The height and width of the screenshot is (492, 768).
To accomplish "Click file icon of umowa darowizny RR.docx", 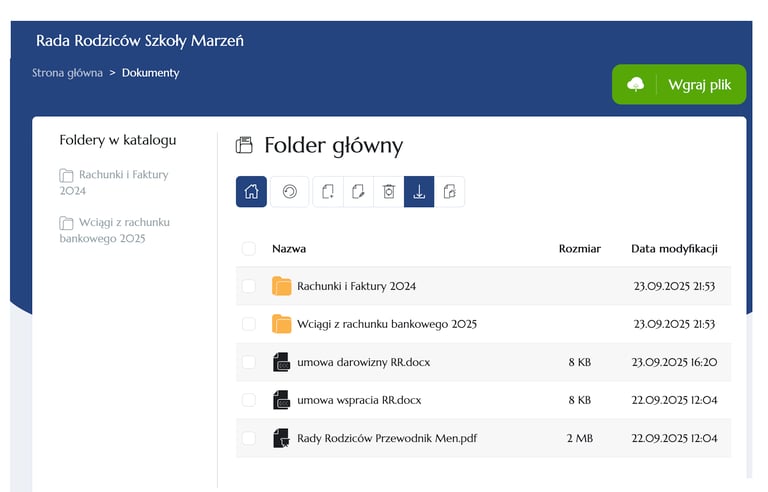I will coord(281,362).
